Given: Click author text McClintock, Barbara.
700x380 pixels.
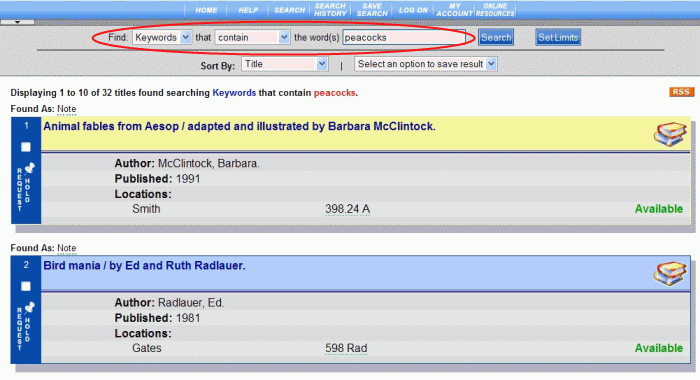Looking at the screenshot, I should click(208, 163).
